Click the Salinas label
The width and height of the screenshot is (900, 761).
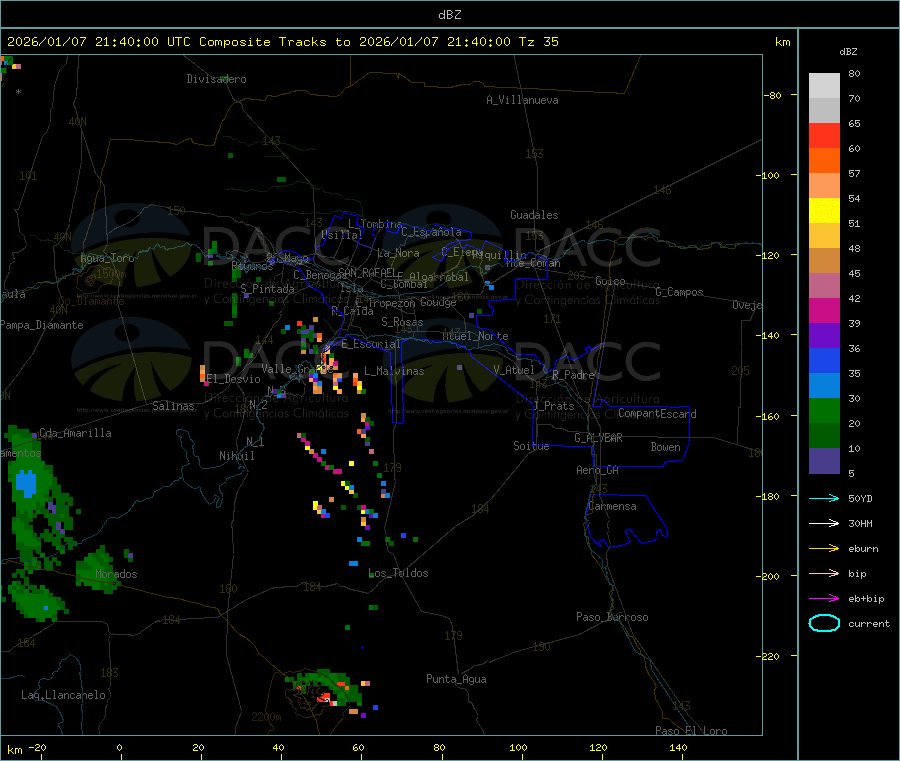point(173,406)
